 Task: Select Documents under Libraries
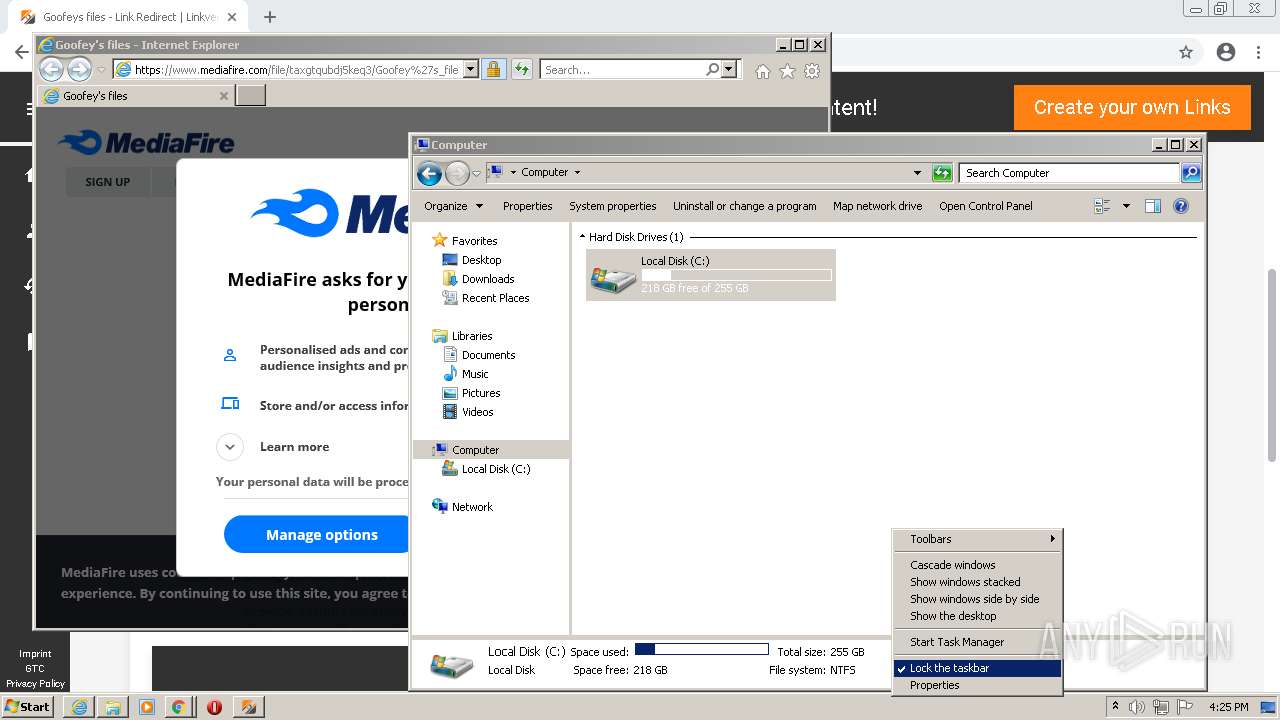[x=488, y=355]
